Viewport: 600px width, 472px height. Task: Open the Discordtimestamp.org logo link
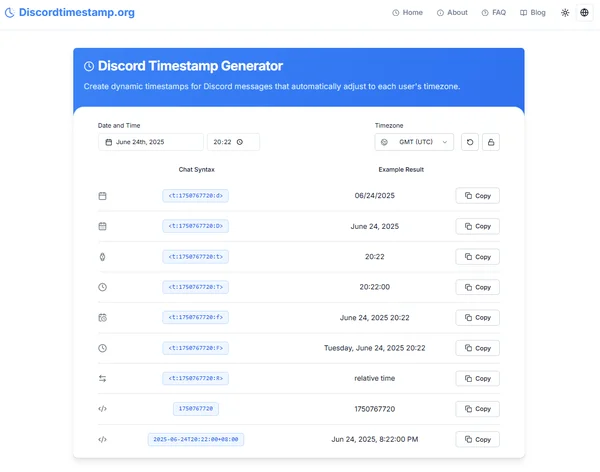click(x=70, y=12)
